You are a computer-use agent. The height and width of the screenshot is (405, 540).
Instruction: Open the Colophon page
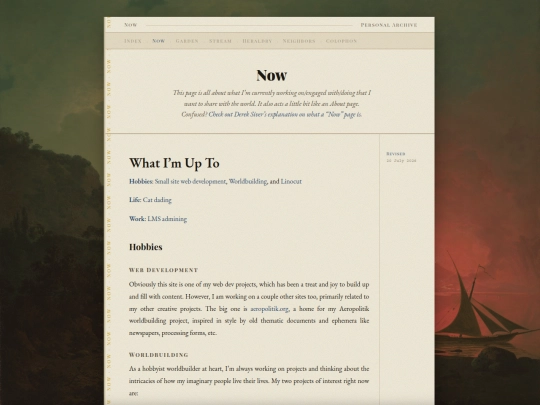pos(341,41)
